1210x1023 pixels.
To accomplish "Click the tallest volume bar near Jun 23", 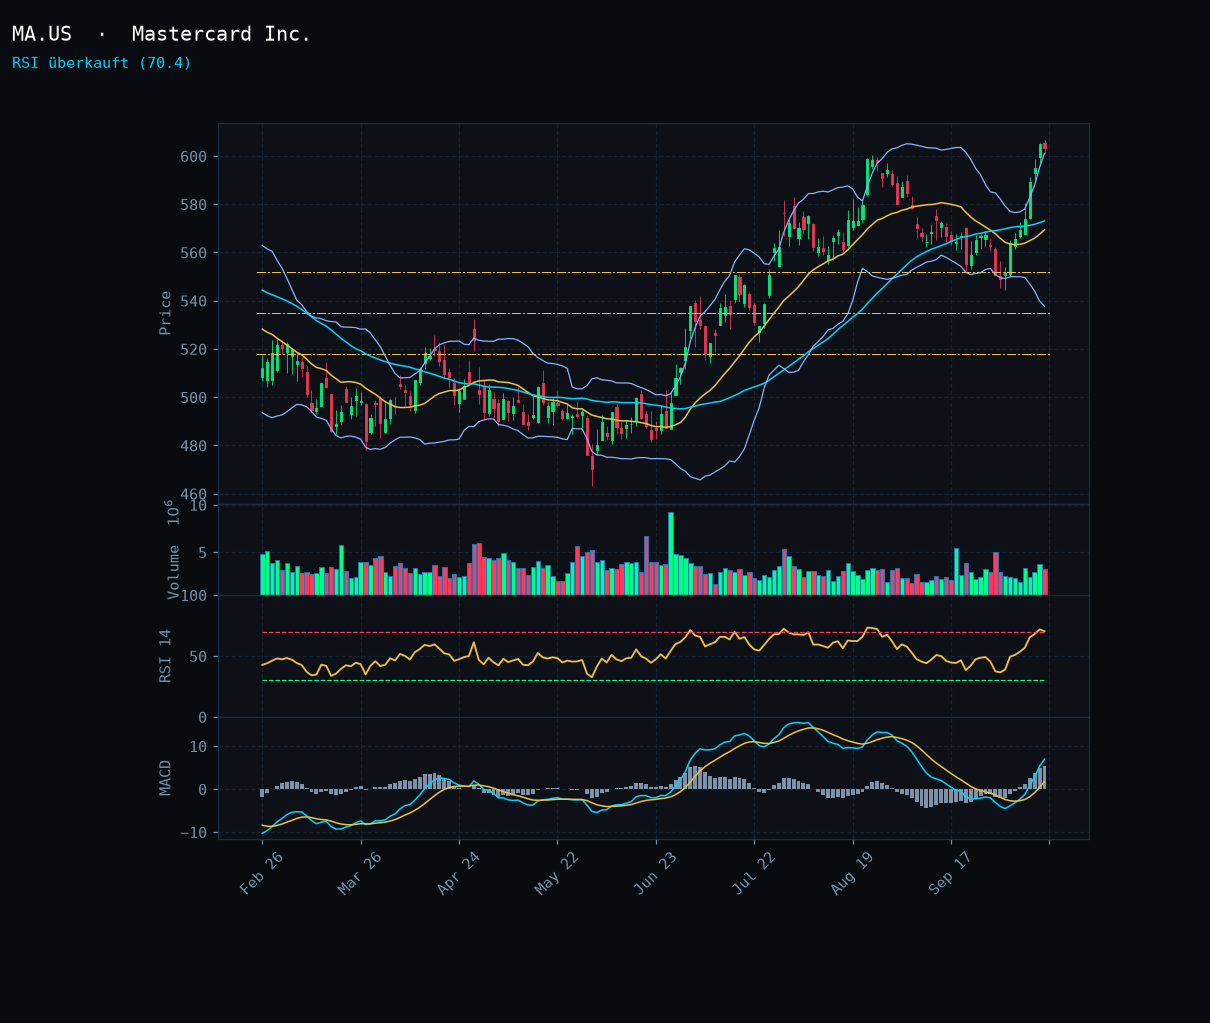I will point(671,554).
